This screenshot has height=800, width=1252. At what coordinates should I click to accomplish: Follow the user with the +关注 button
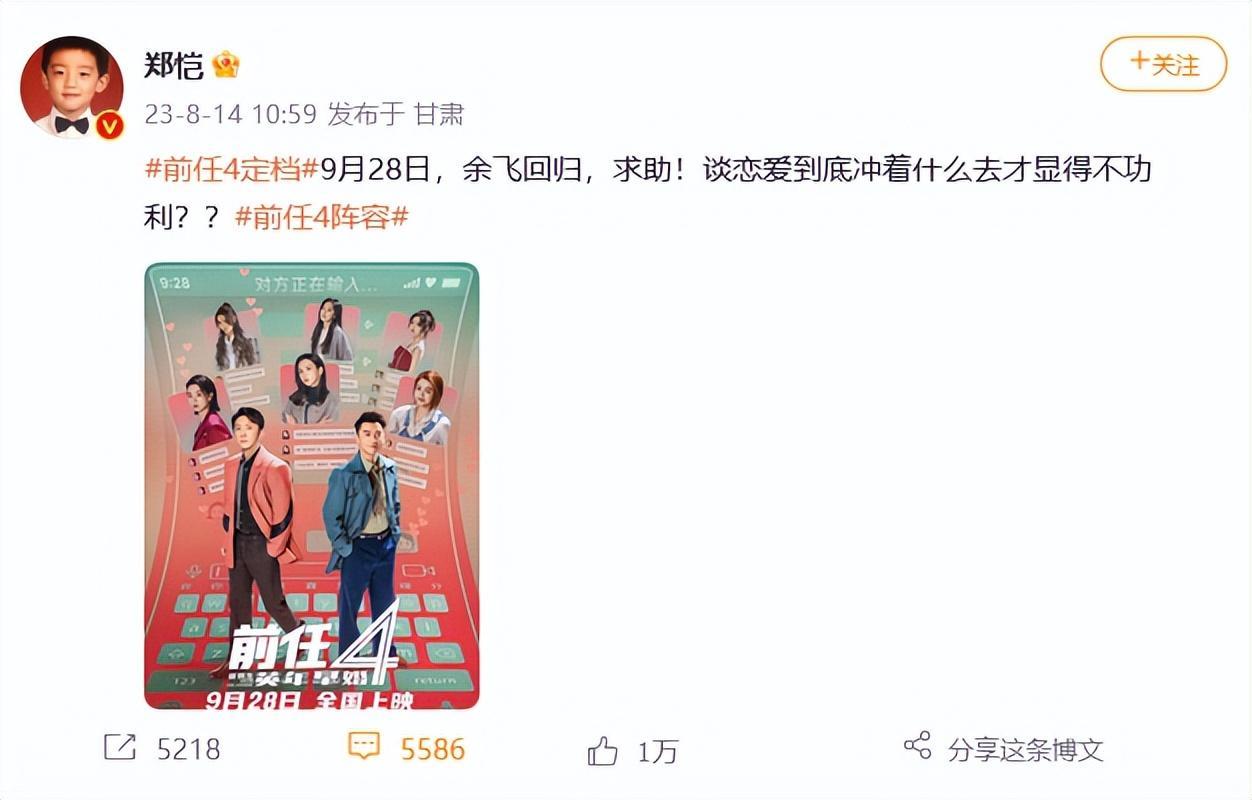(1164, 64)
